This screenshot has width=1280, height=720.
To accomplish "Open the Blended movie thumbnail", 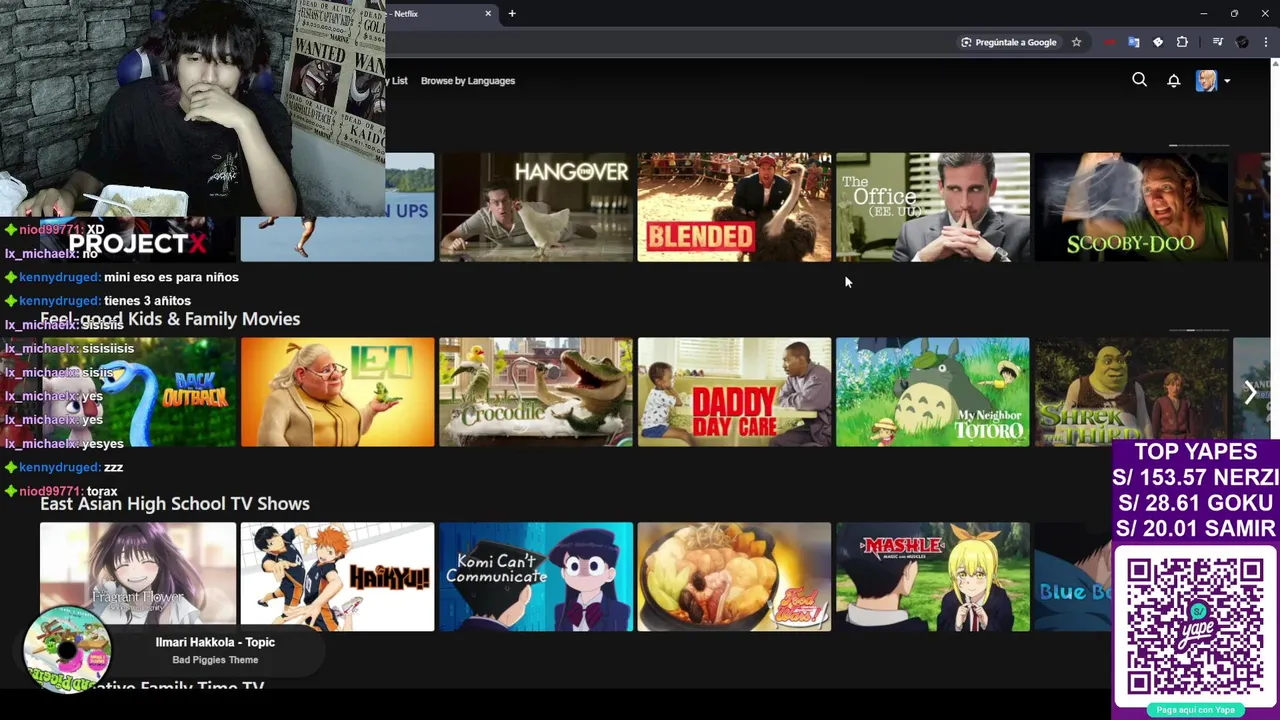I will [x=734, y=207].
